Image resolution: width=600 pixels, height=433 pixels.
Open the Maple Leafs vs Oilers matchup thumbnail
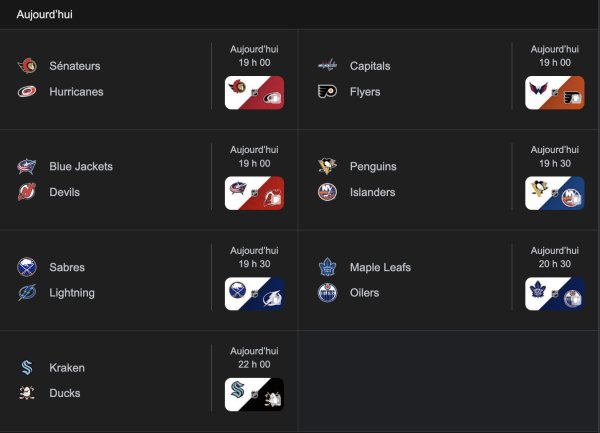point(554,294)
